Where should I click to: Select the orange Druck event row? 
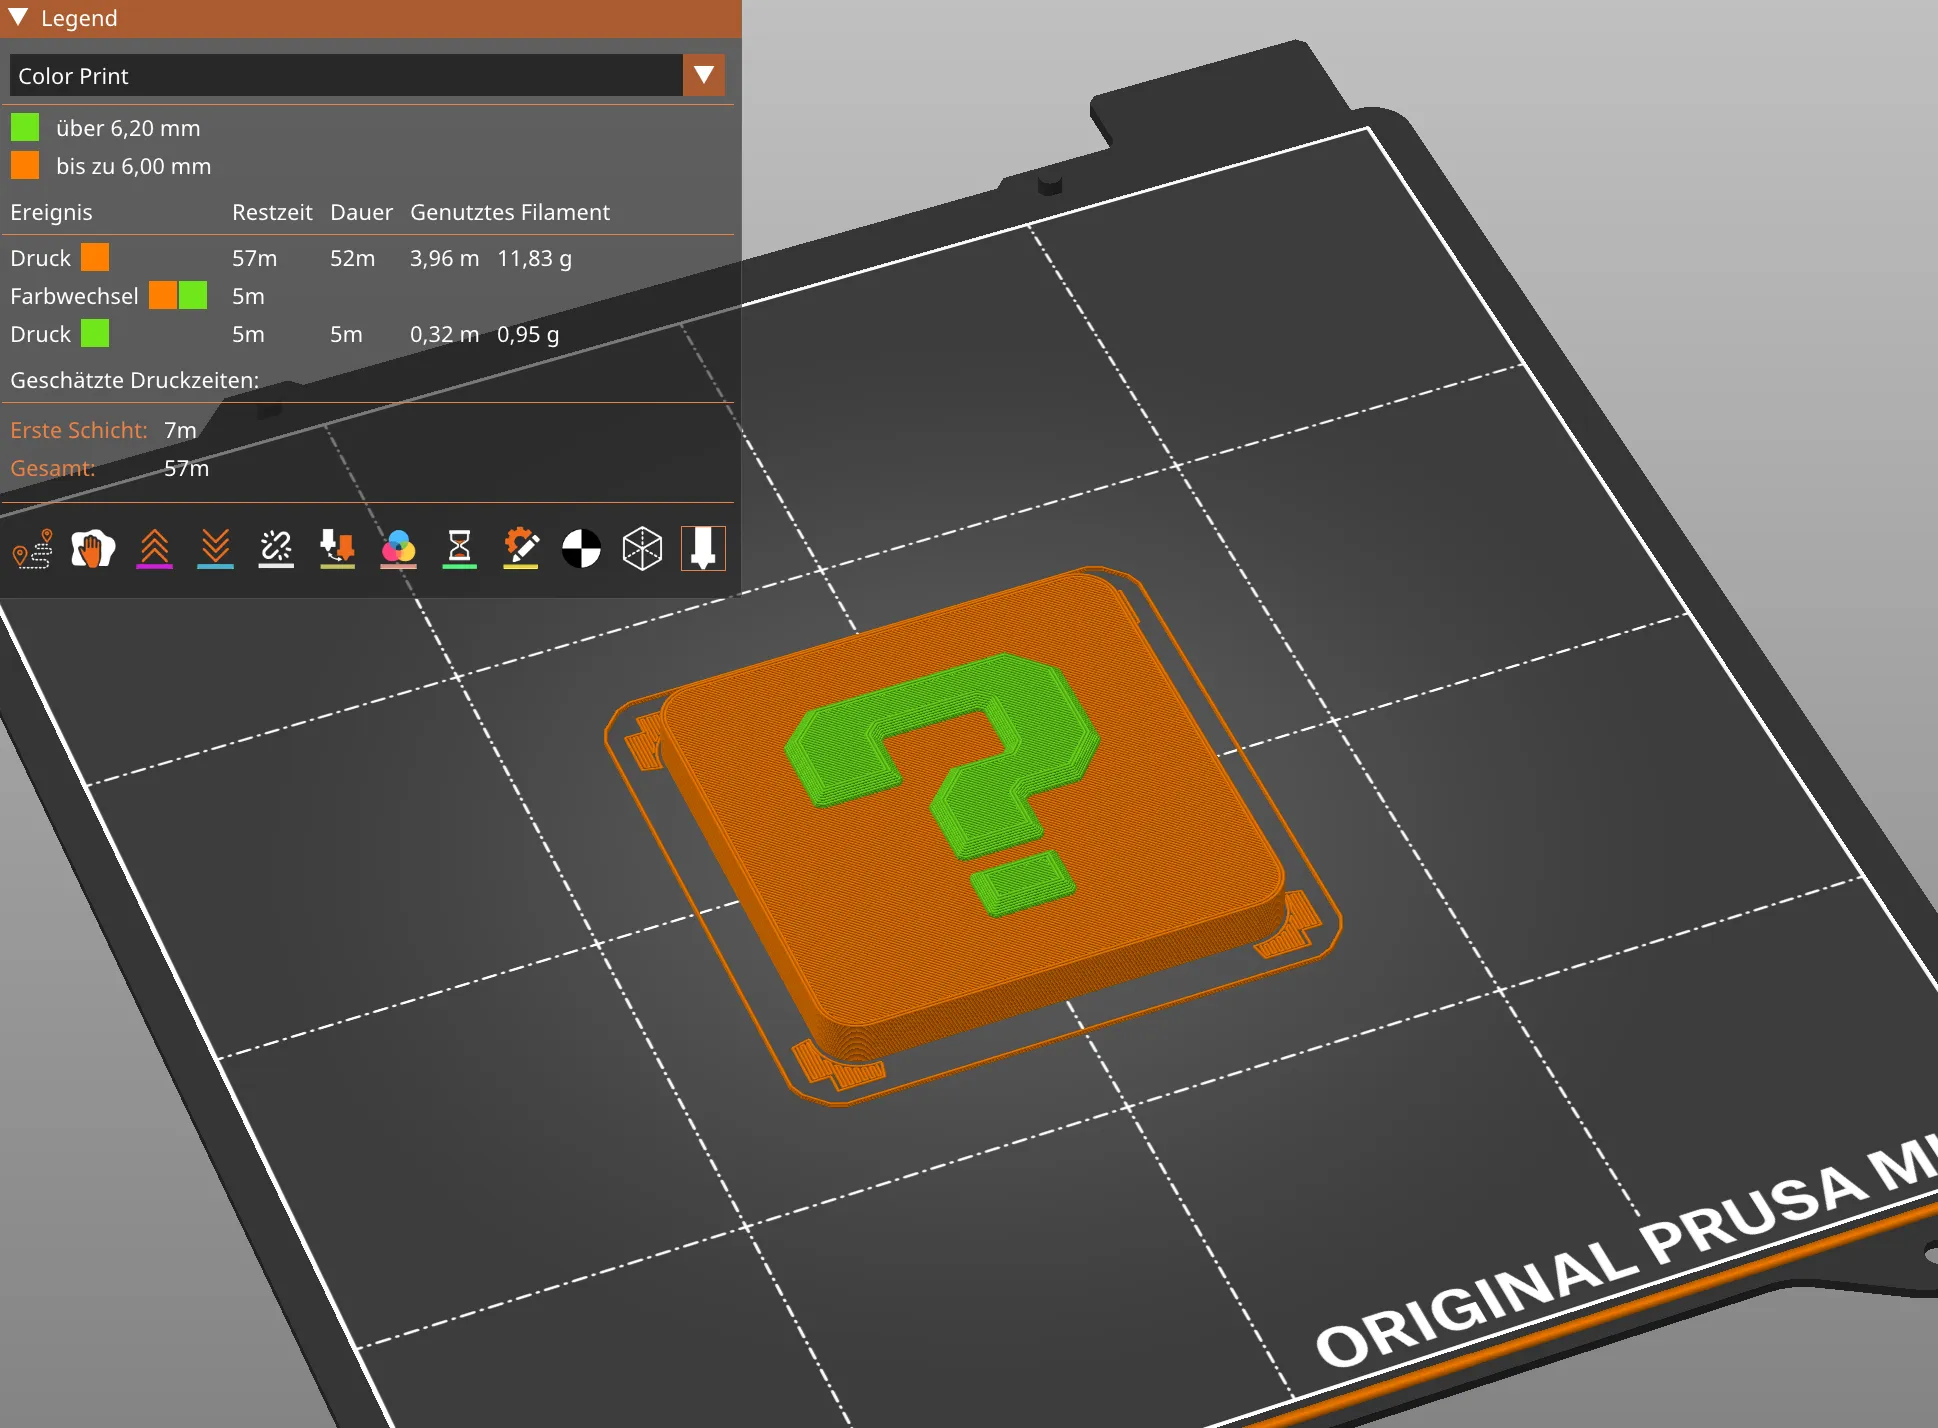41,258
